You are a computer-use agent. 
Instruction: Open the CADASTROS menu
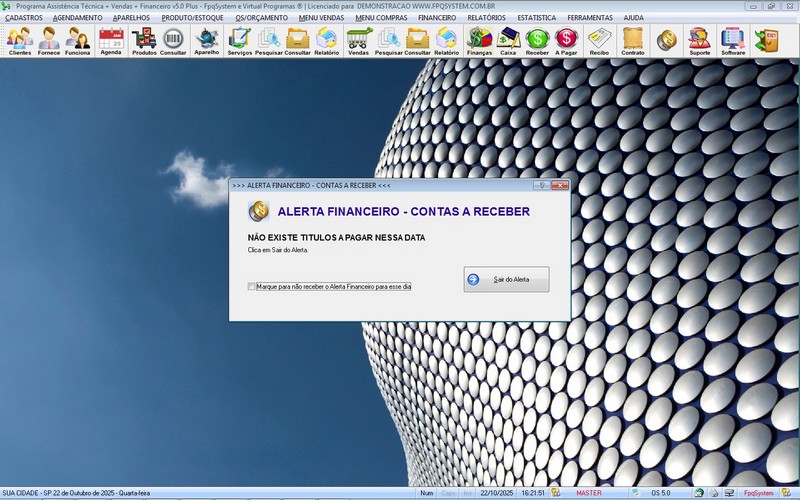(24, 17)
